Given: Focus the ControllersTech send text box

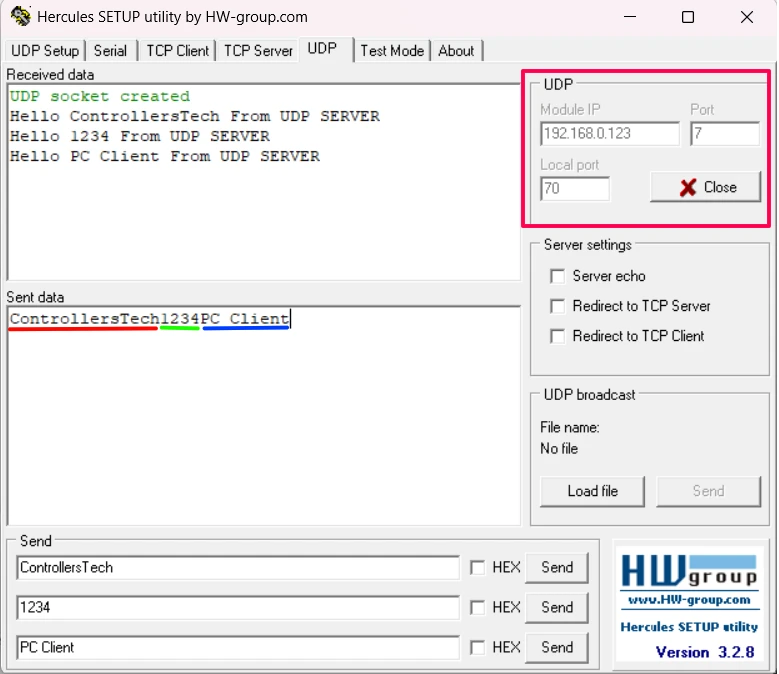Looking at the screenshot, I should [238, 568].
